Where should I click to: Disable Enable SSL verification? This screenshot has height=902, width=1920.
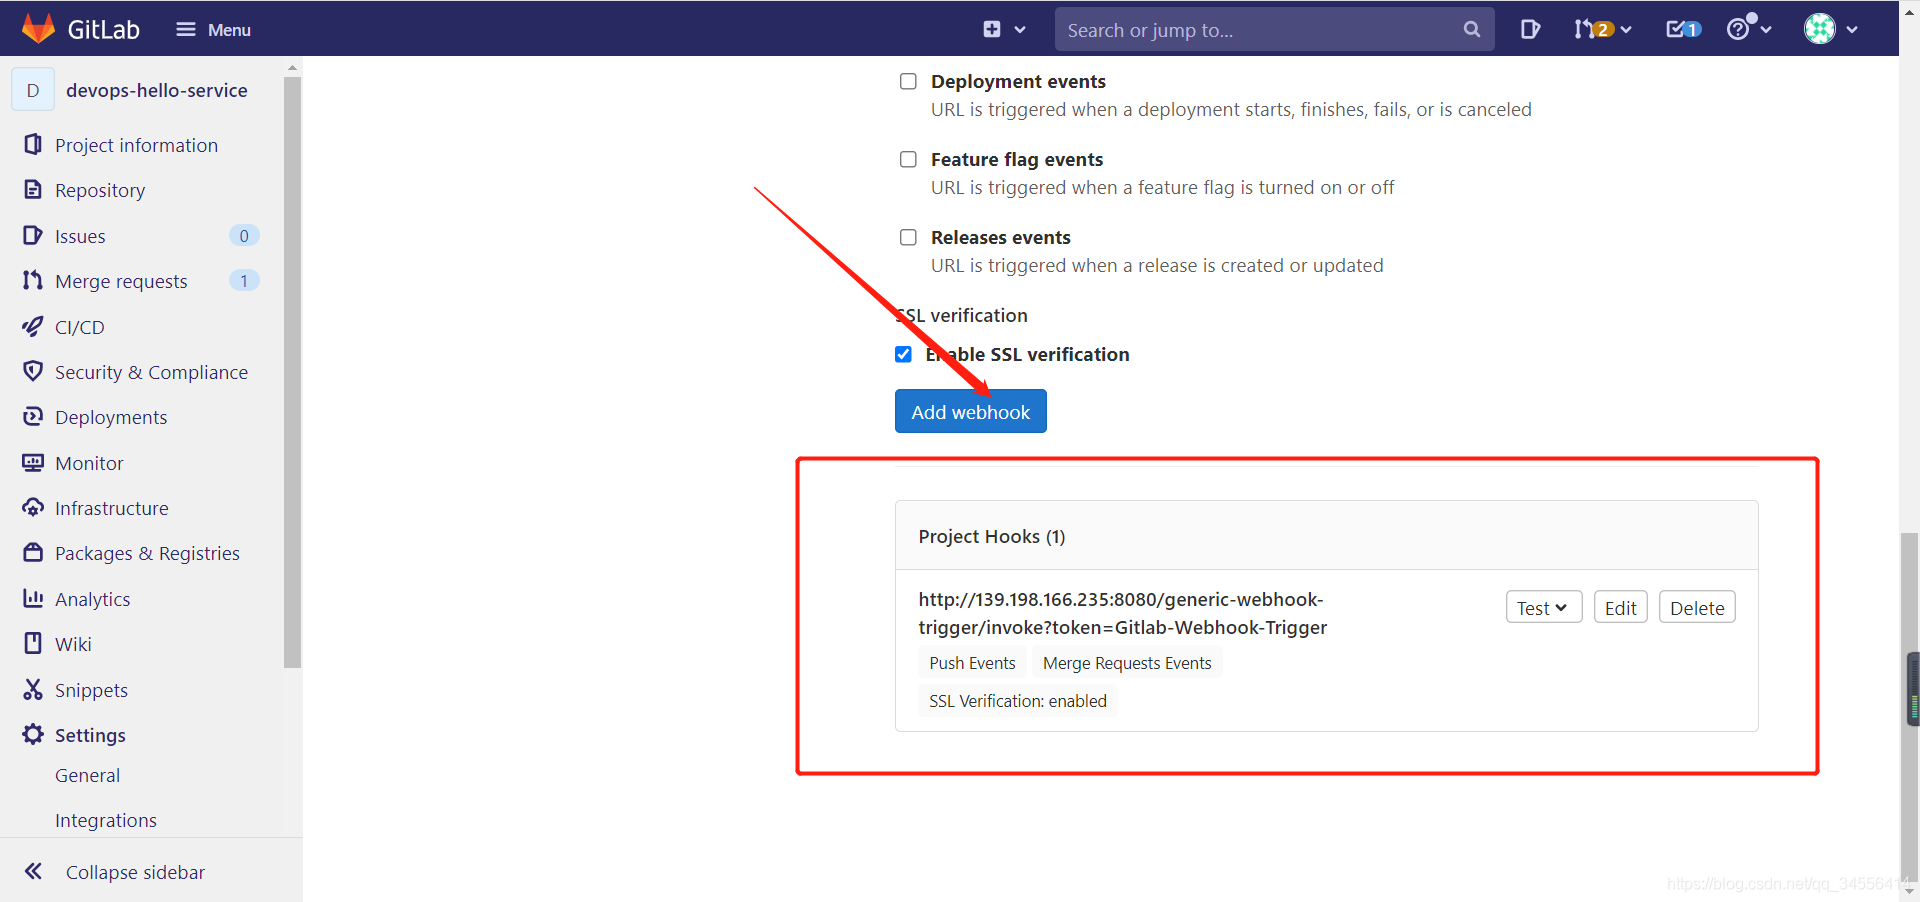(903, 354)
